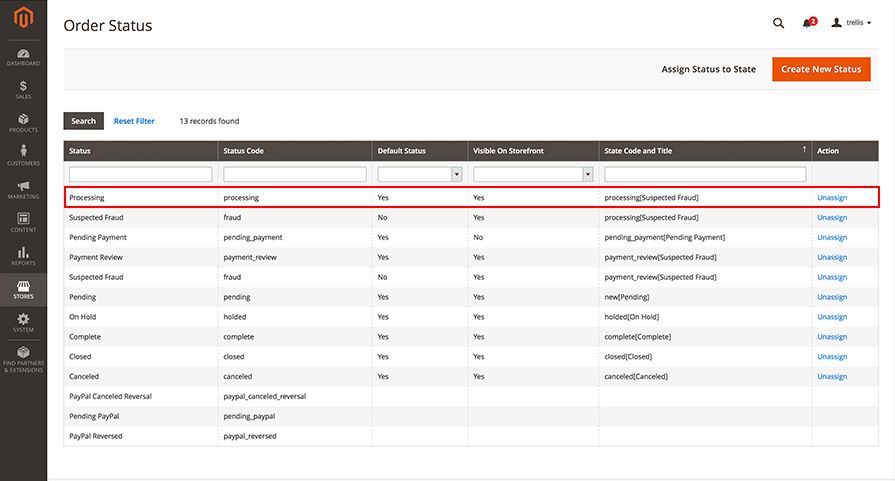Image resolution: width=895 pixels, height=481 pixels.
Task: Open the trellis user account dropdown
Action: pyautogui.click(x=851, y=23)
